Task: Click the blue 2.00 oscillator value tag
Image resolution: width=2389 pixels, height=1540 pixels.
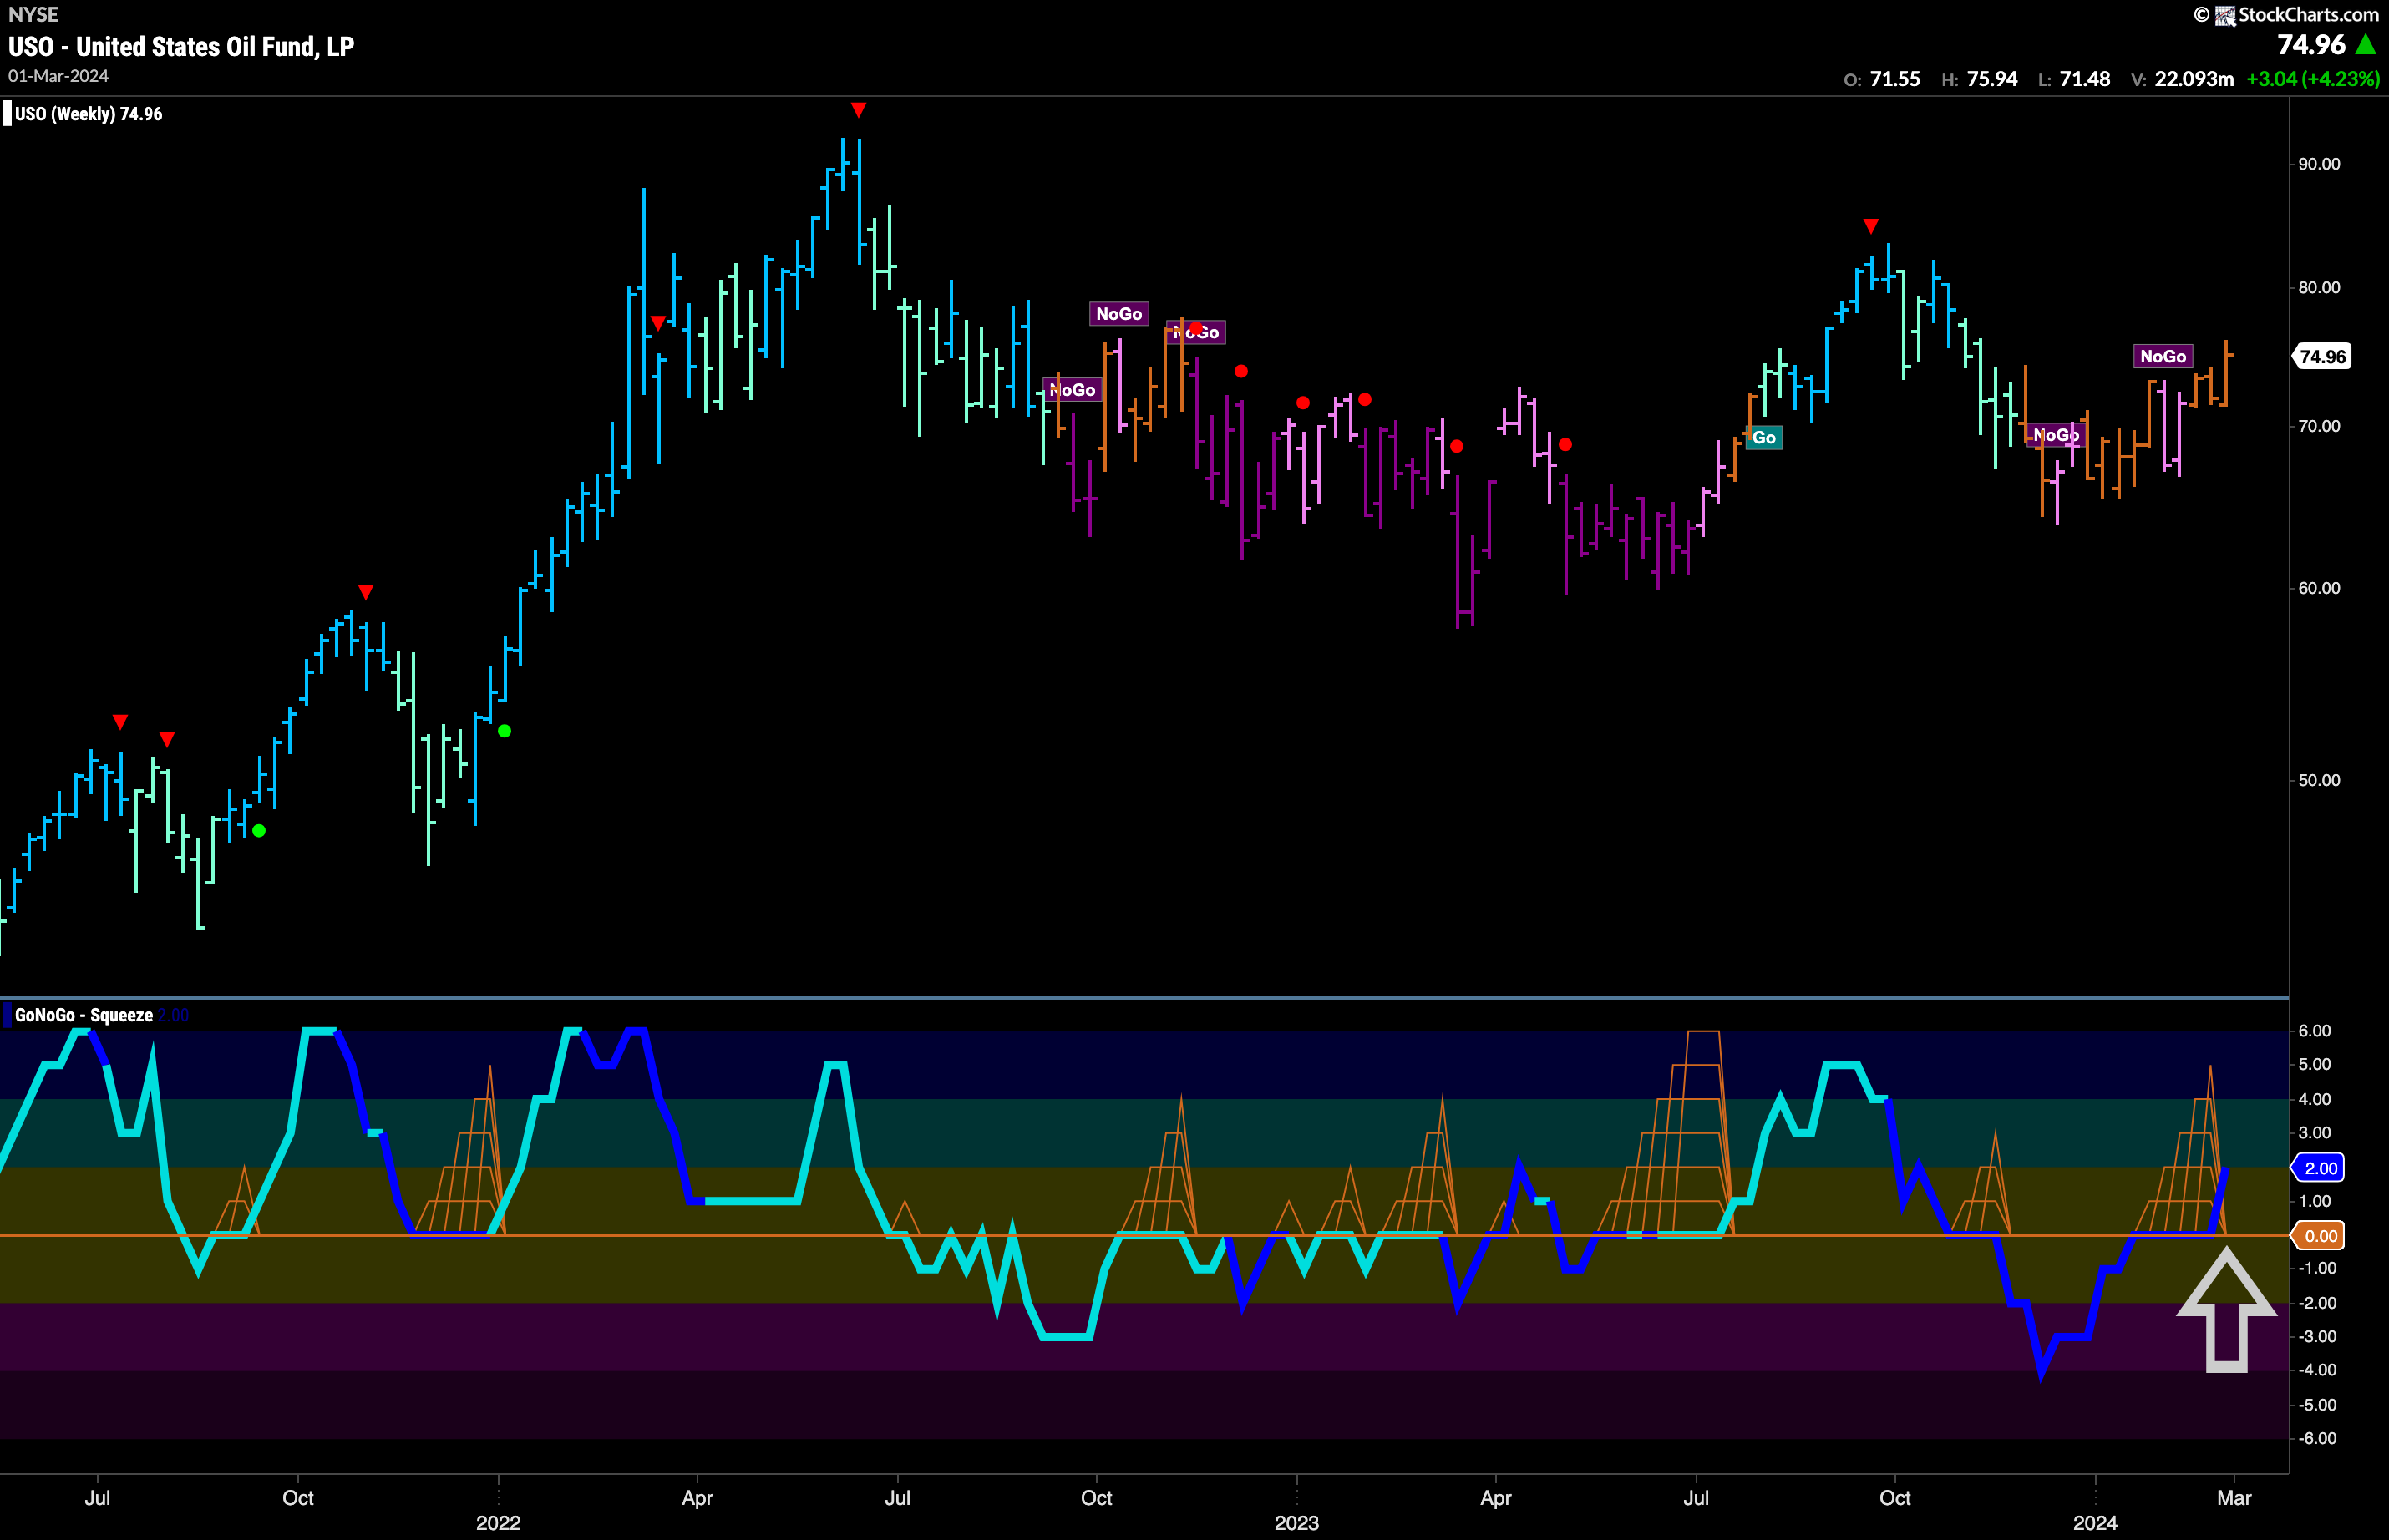Action: click(2319, 1168)
